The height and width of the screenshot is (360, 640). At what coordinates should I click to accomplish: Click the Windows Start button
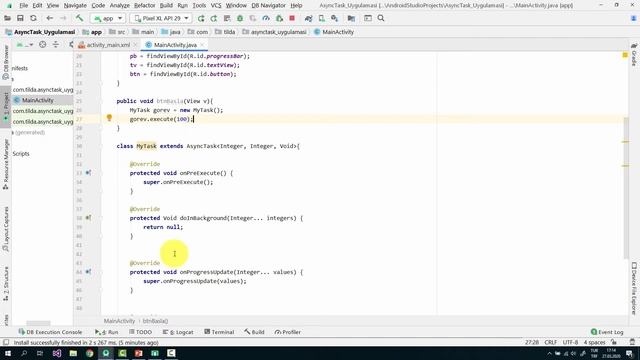click(x=8, y=353)
